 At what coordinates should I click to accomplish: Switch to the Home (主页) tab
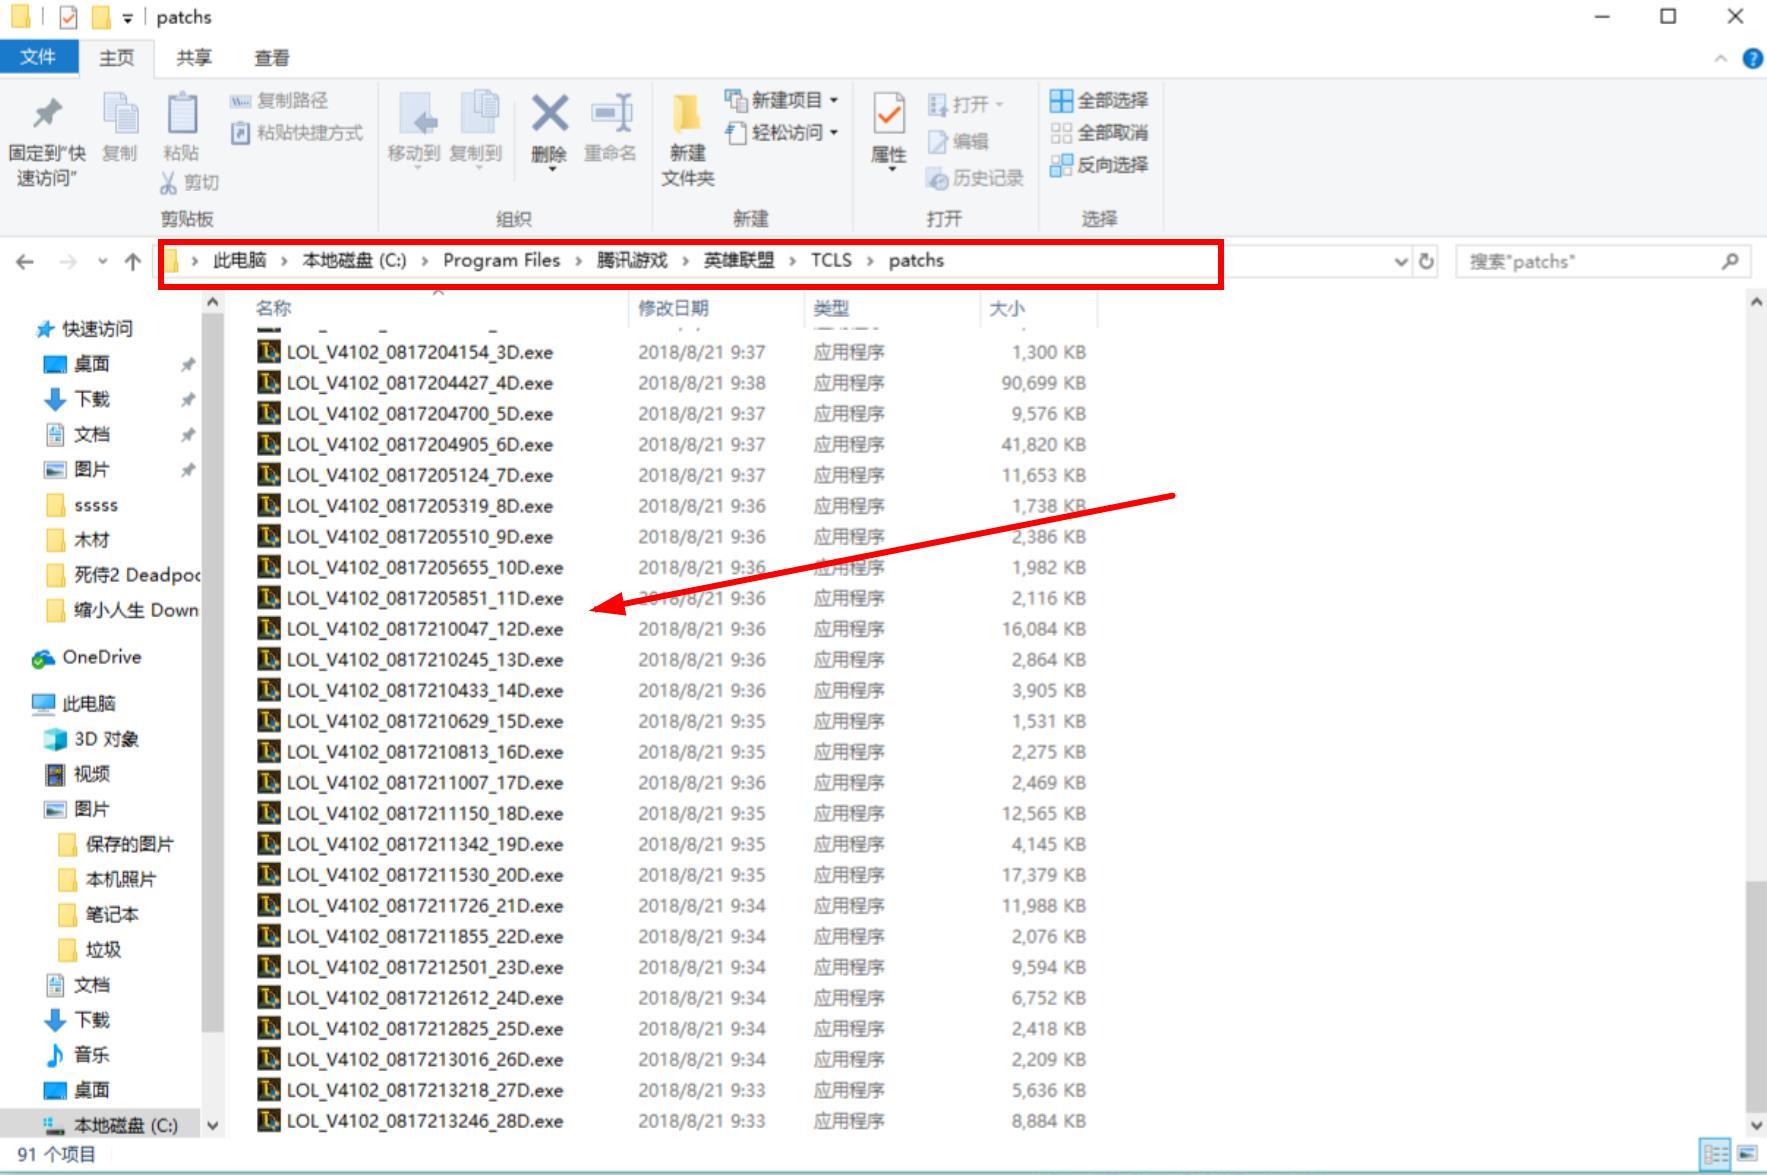116,57
